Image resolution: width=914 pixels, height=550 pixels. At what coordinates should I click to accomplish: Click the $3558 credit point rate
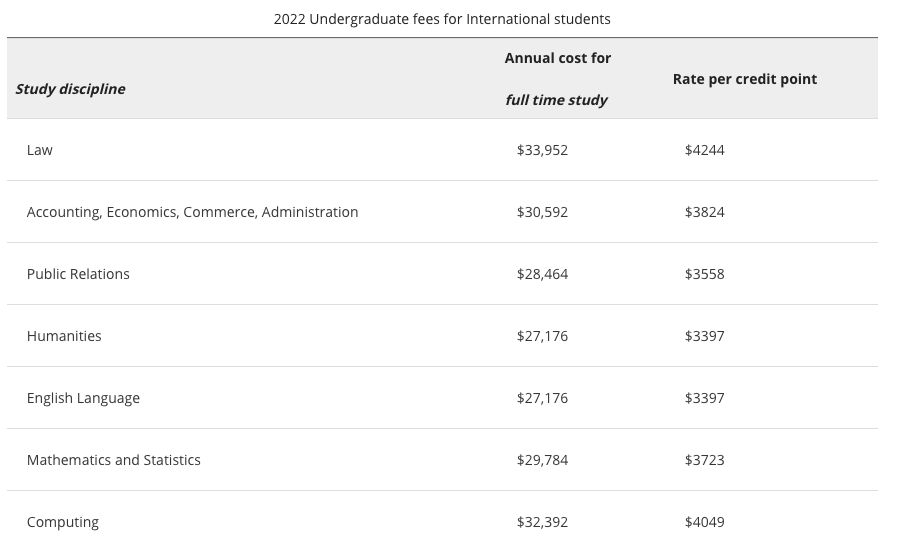pos(704,274)
